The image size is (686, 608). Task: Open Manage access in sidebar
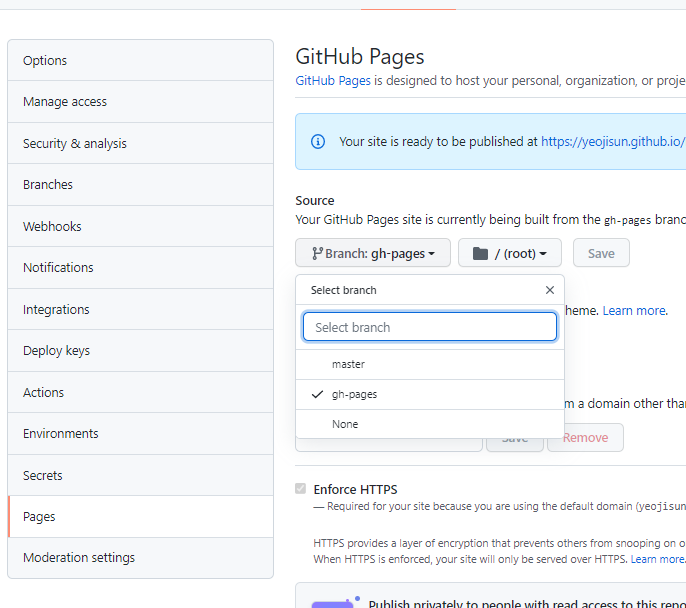point(140,101)
